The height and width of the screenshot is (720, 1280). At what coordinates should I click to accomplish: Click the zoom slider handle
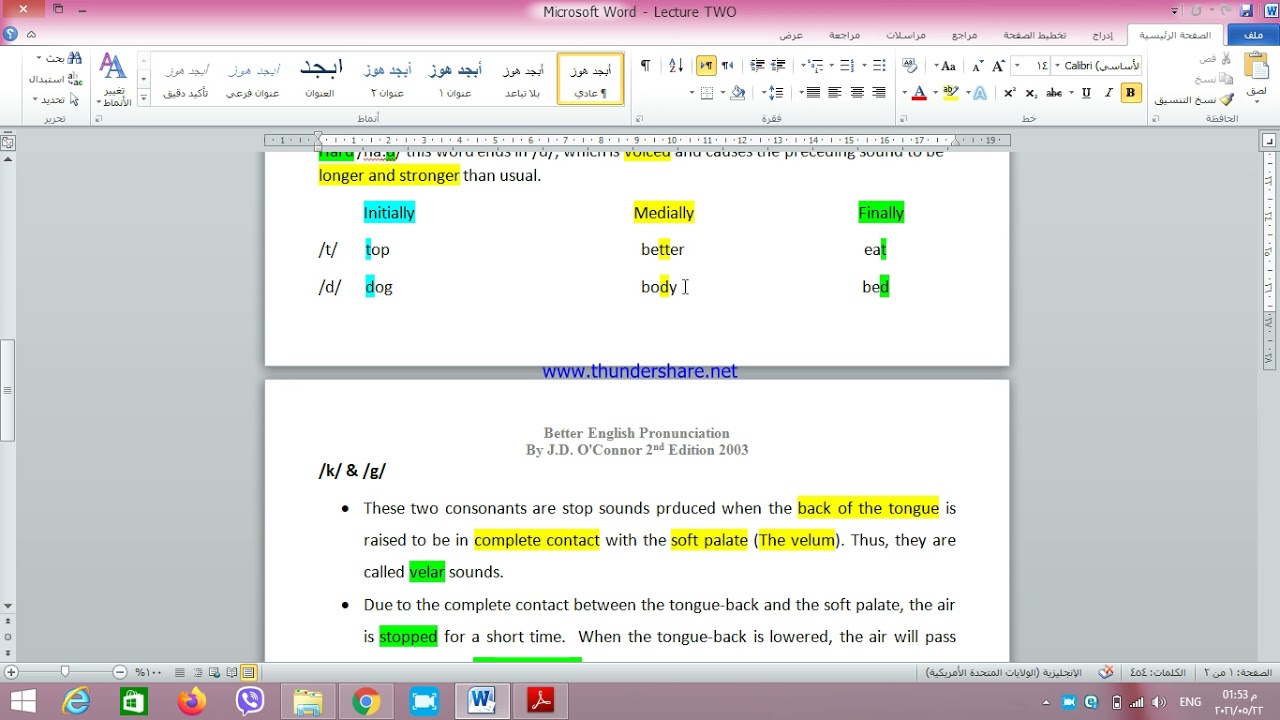[66, 673]
